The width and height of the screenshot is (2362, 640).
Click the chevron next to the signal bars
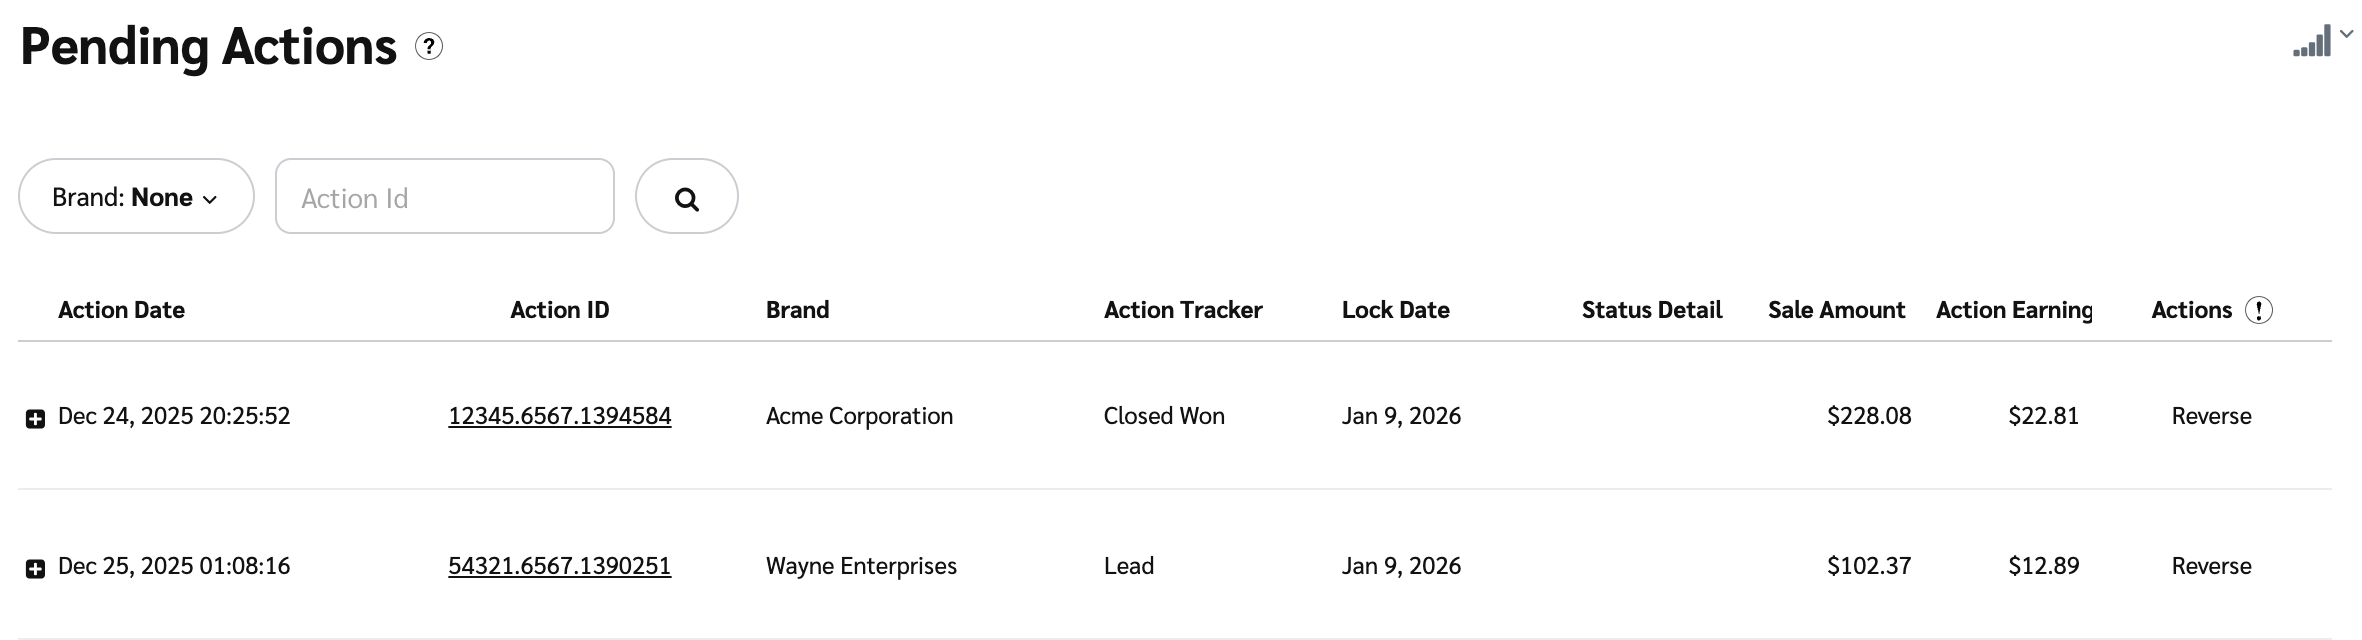(2346, 34)
